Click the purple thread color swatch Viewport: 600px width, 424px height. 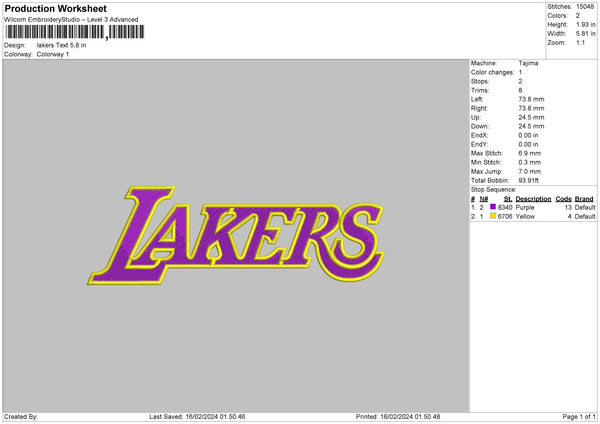click(x=493, y=207)
